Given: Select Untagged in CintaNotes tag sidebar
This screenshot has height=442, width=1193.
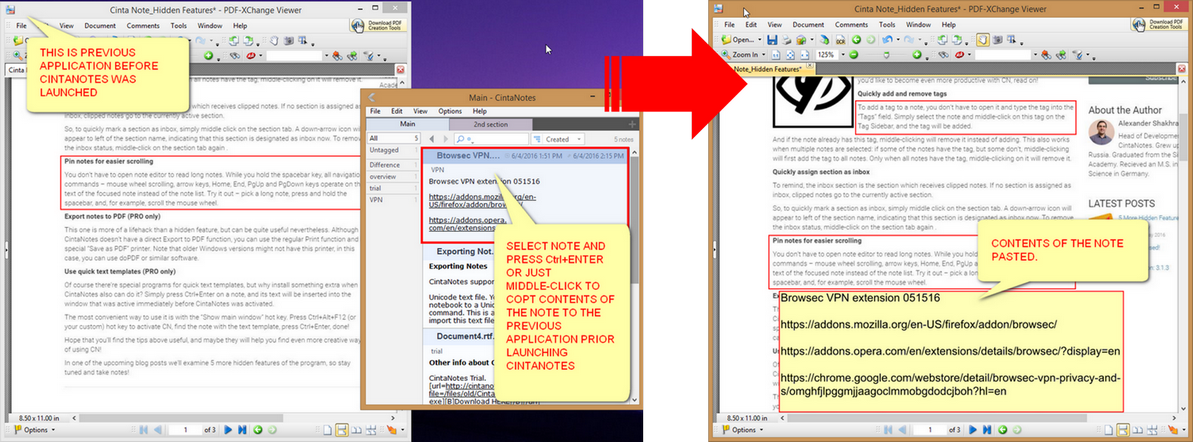Looking at the screenshot, I should (x=393, y=150).
